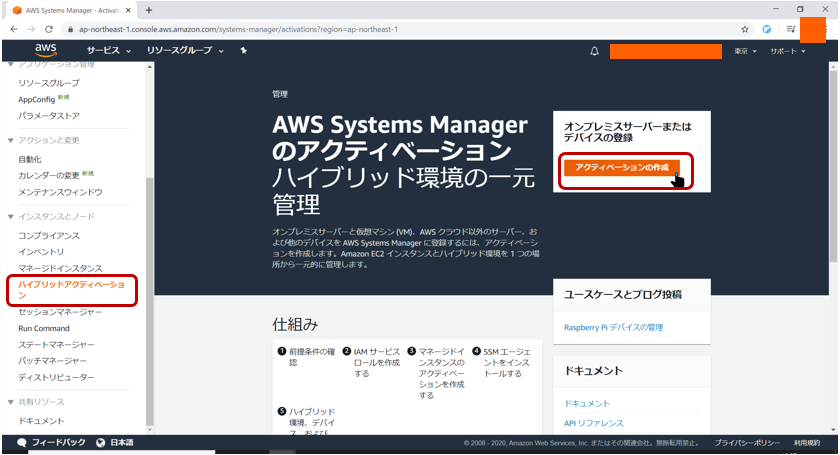Open the notifications bell icon
840x455 pixels.
(x=594, y=51)
